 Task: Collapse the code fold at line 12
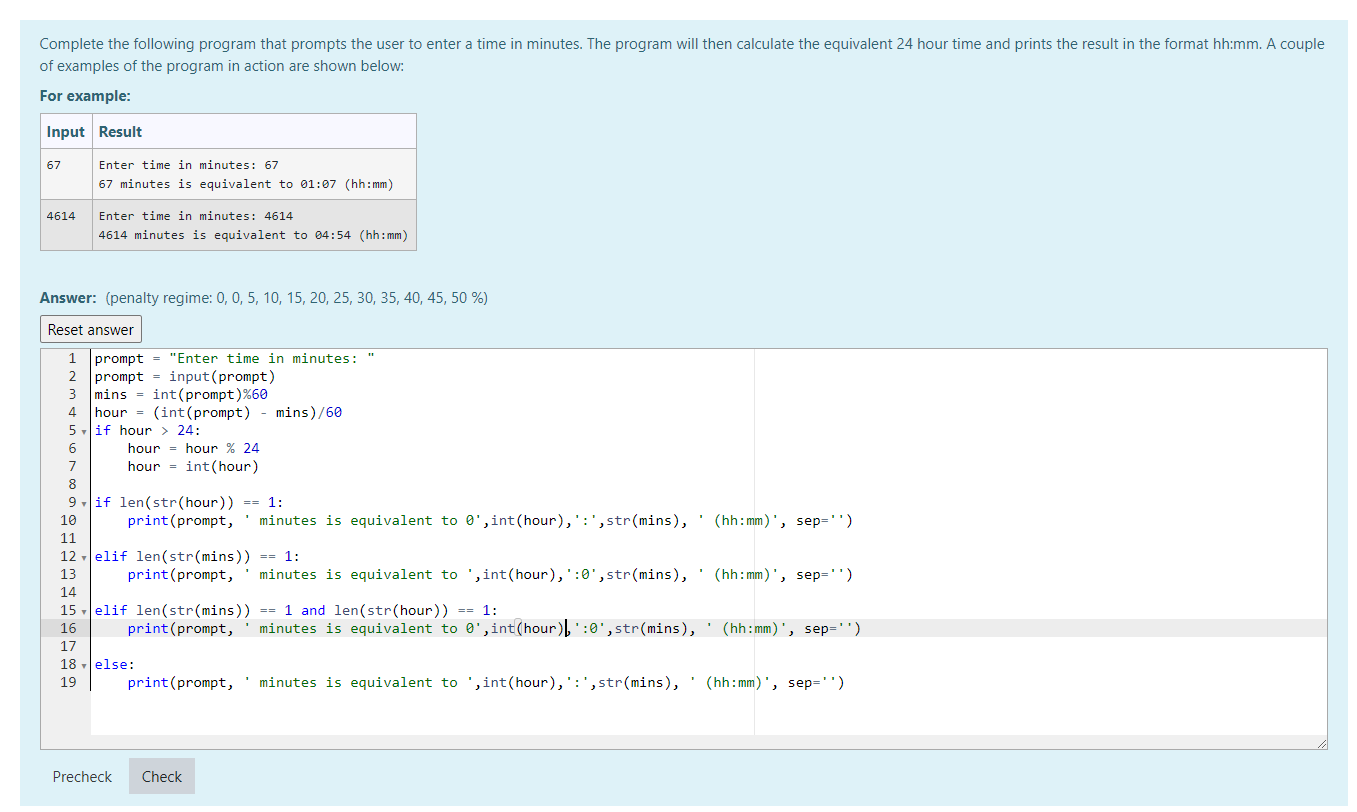coord(85,557)
